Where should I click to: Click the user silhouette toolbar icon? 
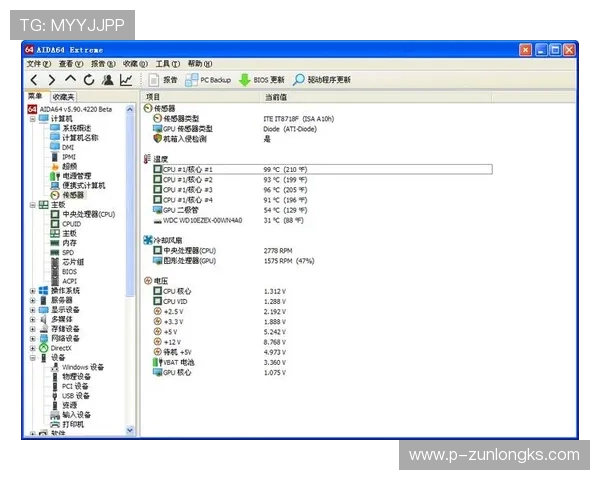click(107, 80)
